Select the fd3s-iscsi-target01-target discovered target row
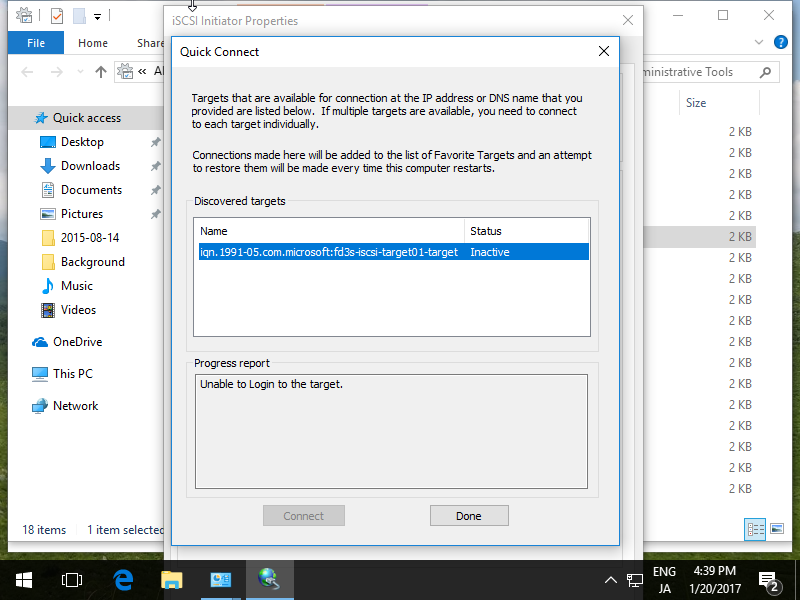This screenshot has height=600, width=800. point(393,252)
